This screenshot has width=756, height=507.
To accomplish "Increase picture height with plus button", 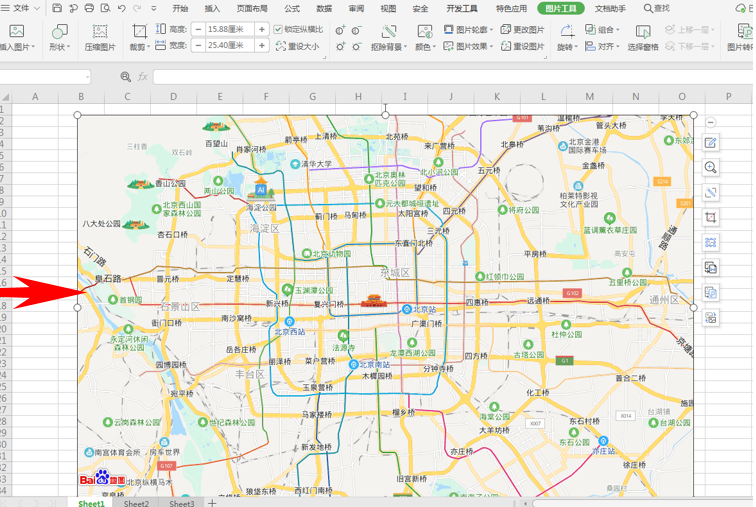I will (261, 29).
